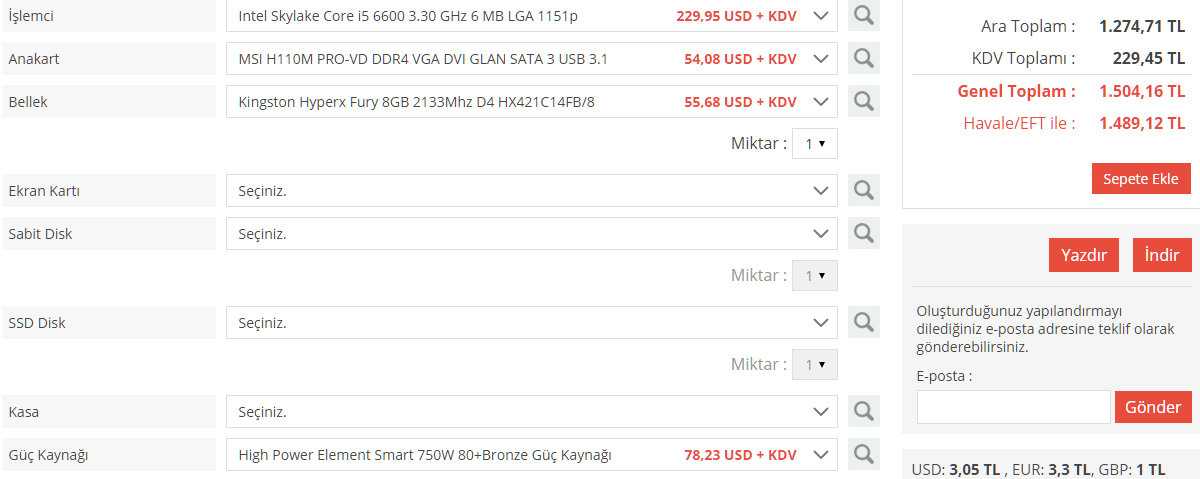1200x479 pixels.
Task: Click the Yazdır print button
Action: point(1083,255)
